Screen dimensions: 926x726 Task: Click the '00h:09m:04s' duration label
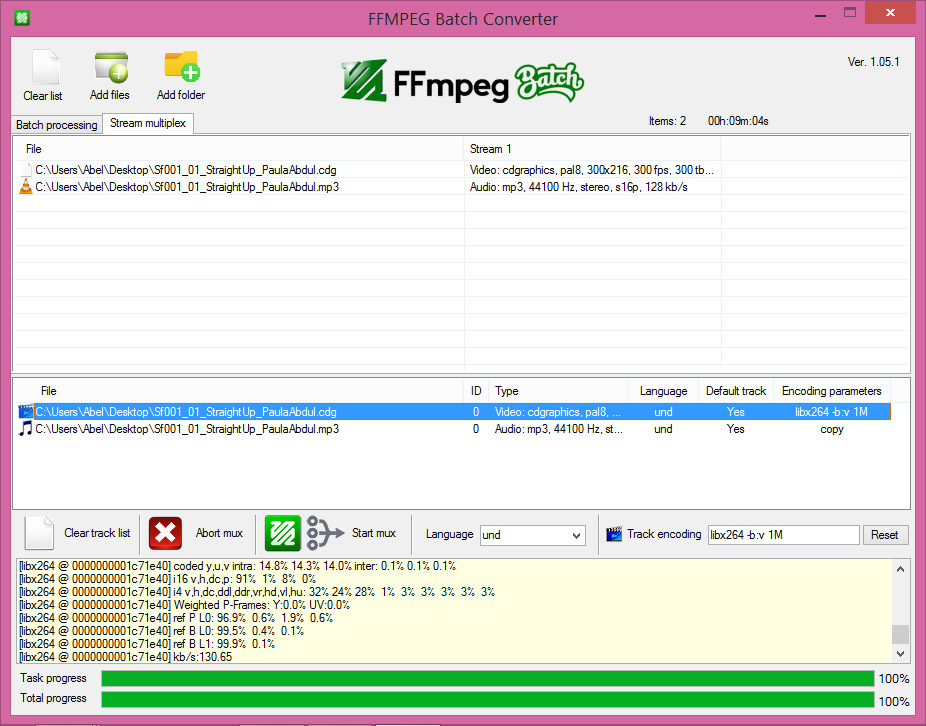click(x=738, y=121)
